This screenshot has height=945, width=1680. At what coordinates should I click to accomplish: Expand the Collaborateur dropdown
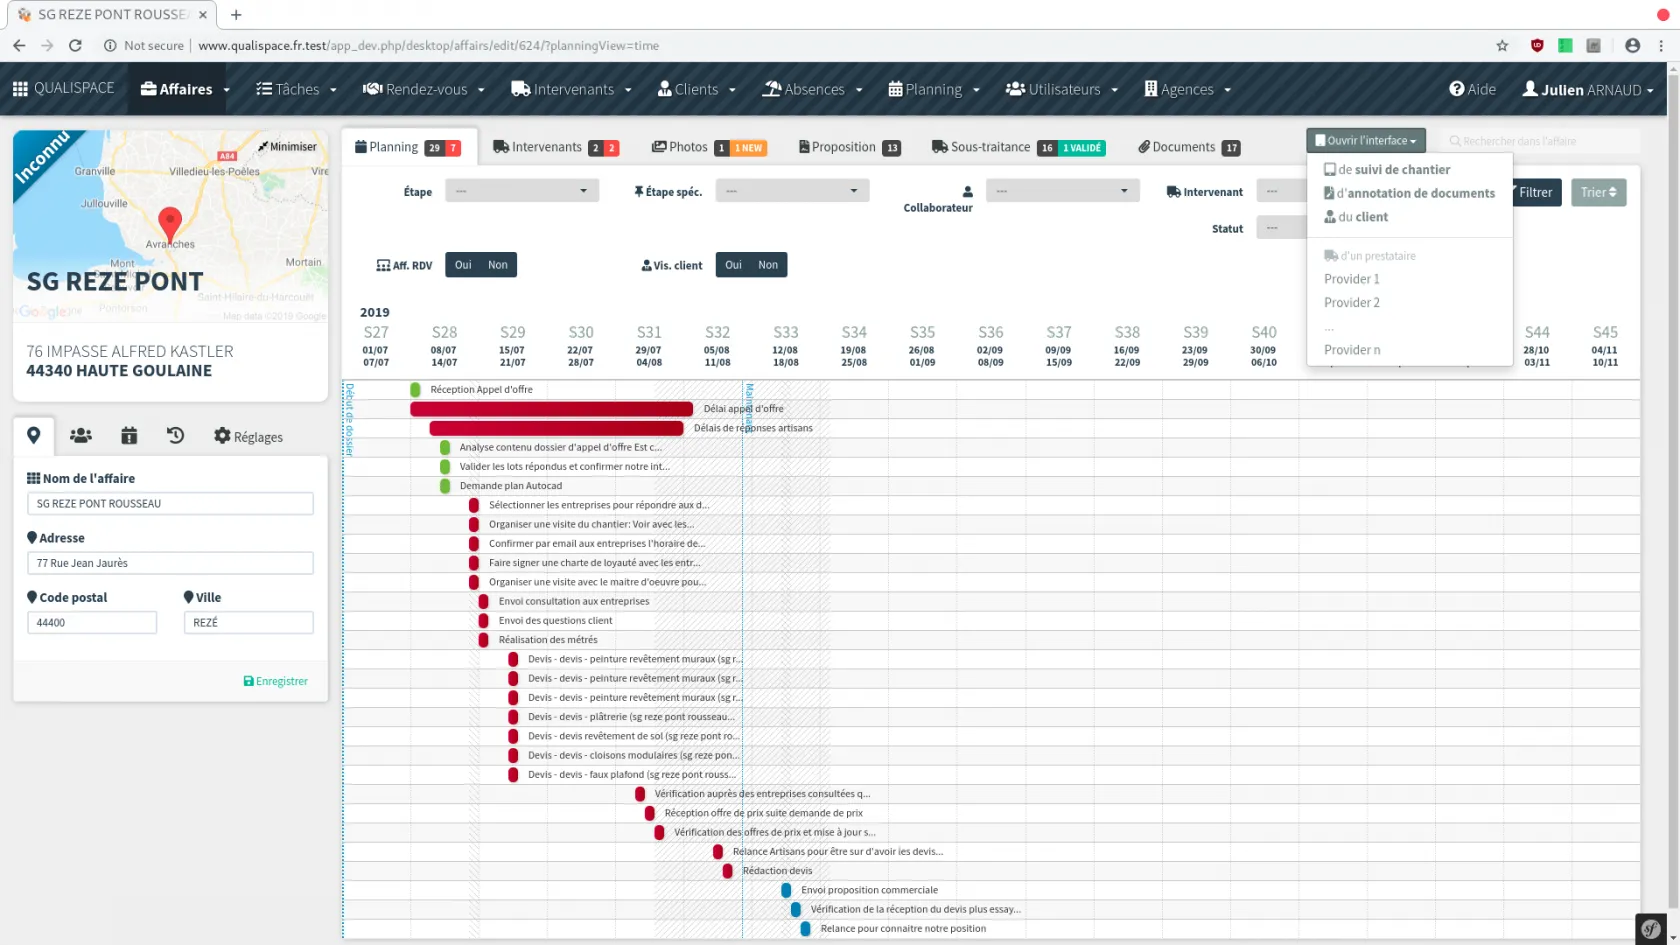point(1062,191)
